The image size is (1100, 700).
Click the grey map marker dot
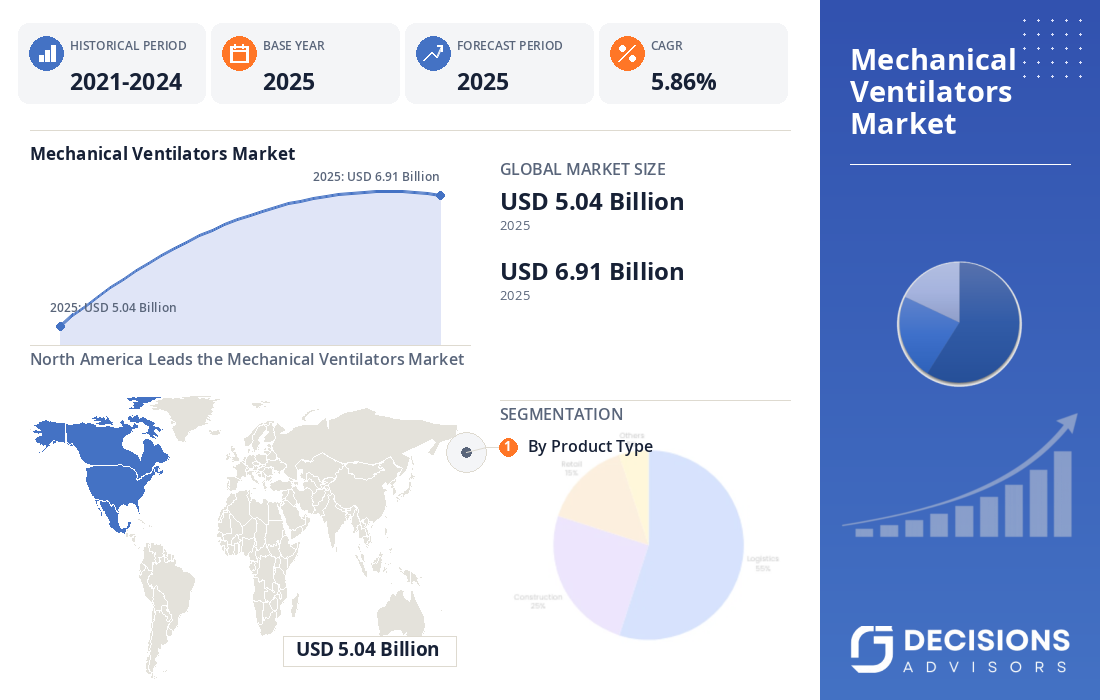coord(467,452)
